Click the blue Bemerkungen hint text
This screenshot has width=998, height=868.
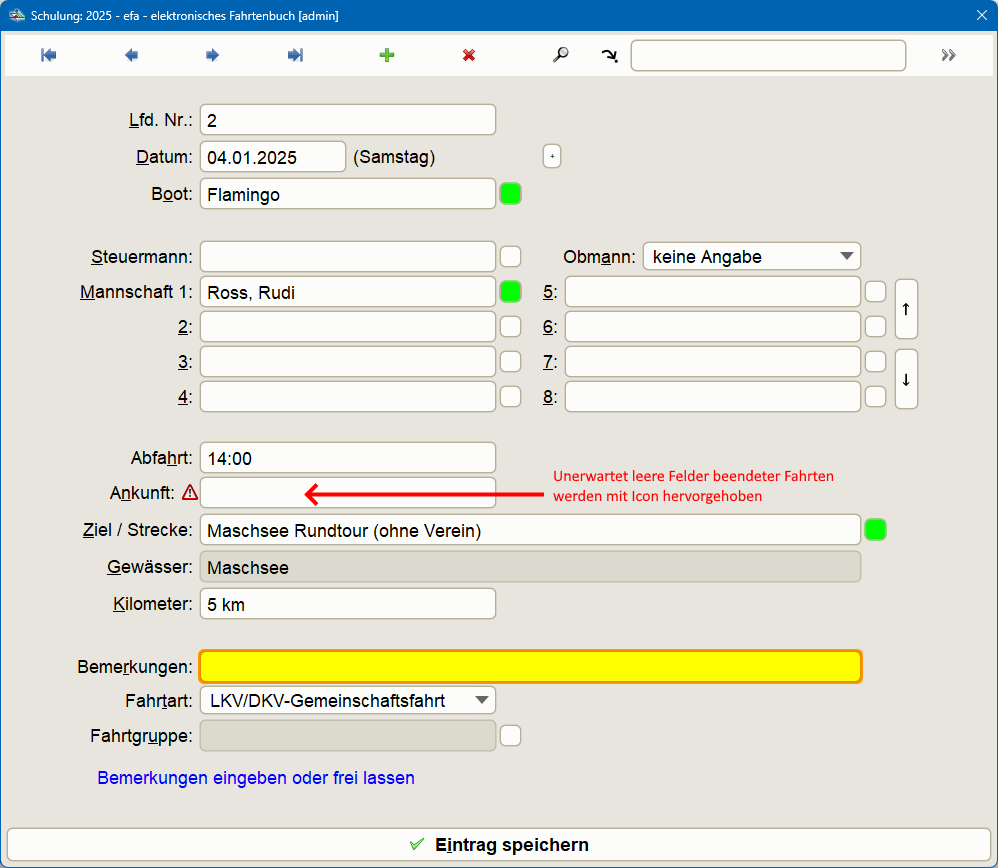256,778
